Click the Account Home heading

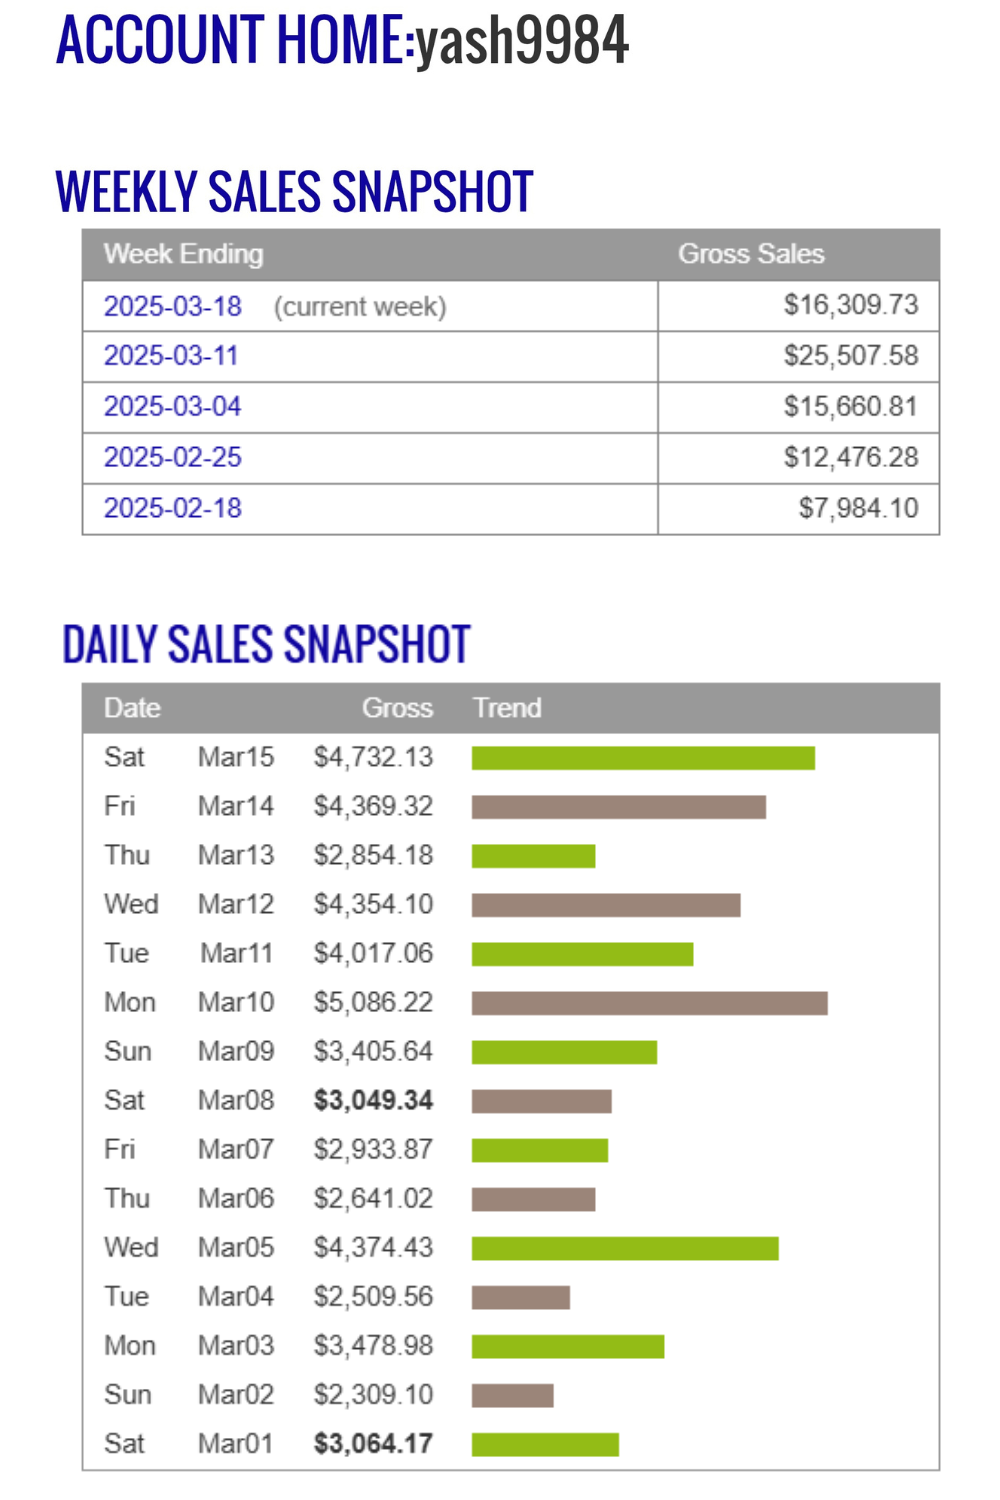tap(235, 40)
